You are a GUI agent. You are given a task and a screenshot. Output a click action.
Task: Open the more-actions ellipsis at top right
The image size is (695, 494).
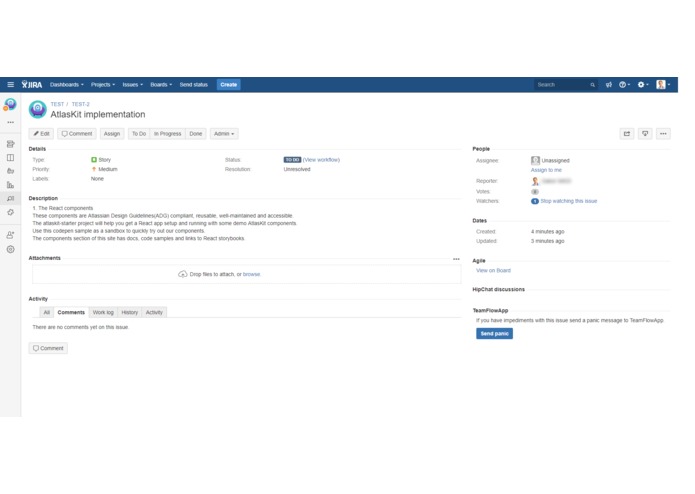point(663,134)
